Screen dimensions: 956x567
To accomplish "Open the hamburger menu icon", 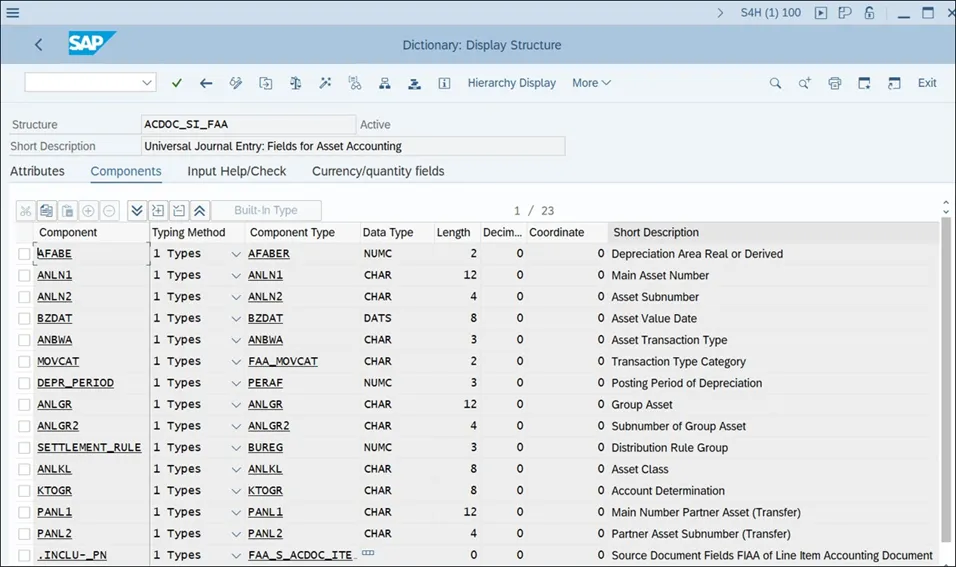I will (x=13, y=13).
